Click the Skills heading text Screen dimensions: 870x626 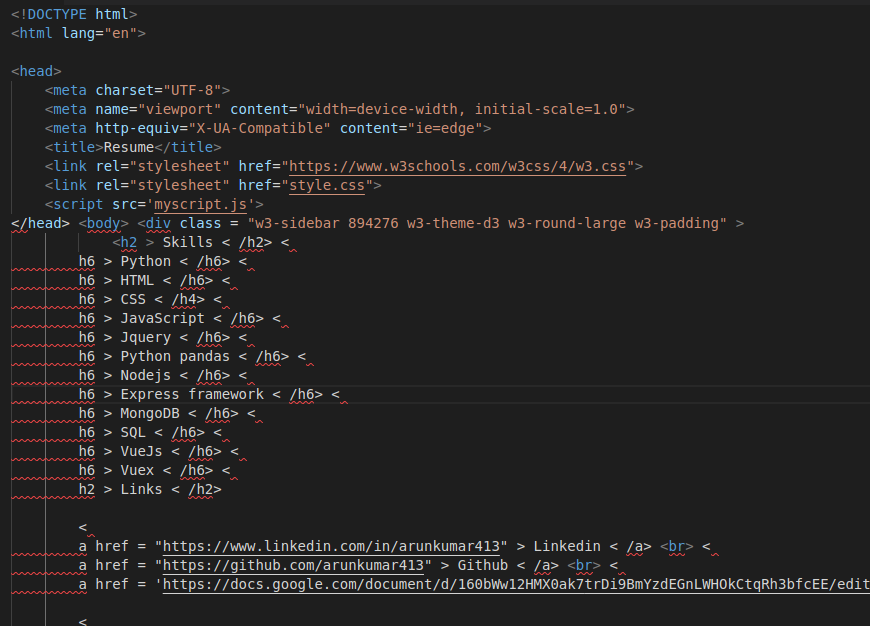(188, 242)
